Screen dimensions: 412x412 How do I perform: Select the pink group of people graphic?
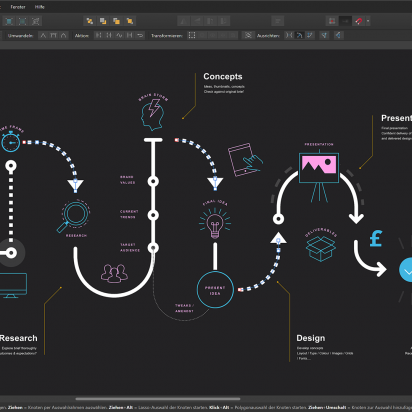click(114, 273)
